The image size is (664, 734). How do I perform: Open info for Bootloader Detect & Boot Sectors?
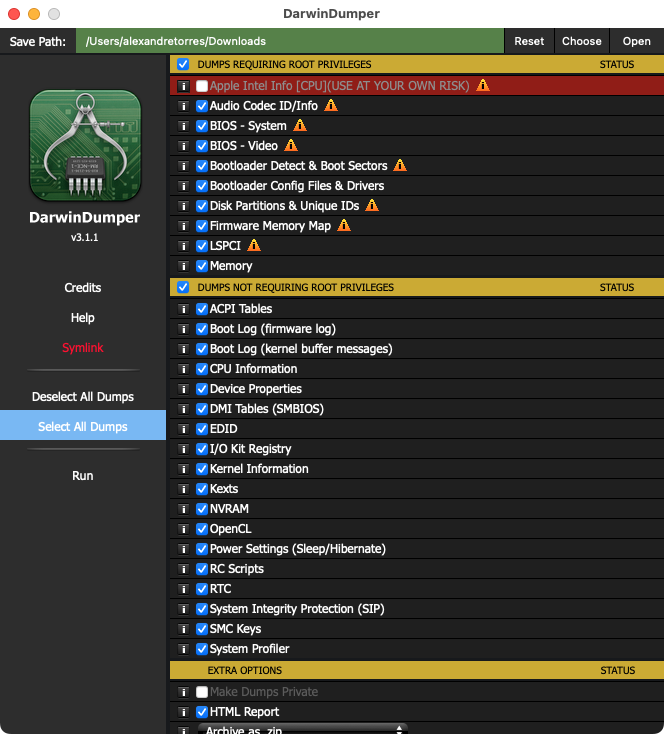pos(184,166)
